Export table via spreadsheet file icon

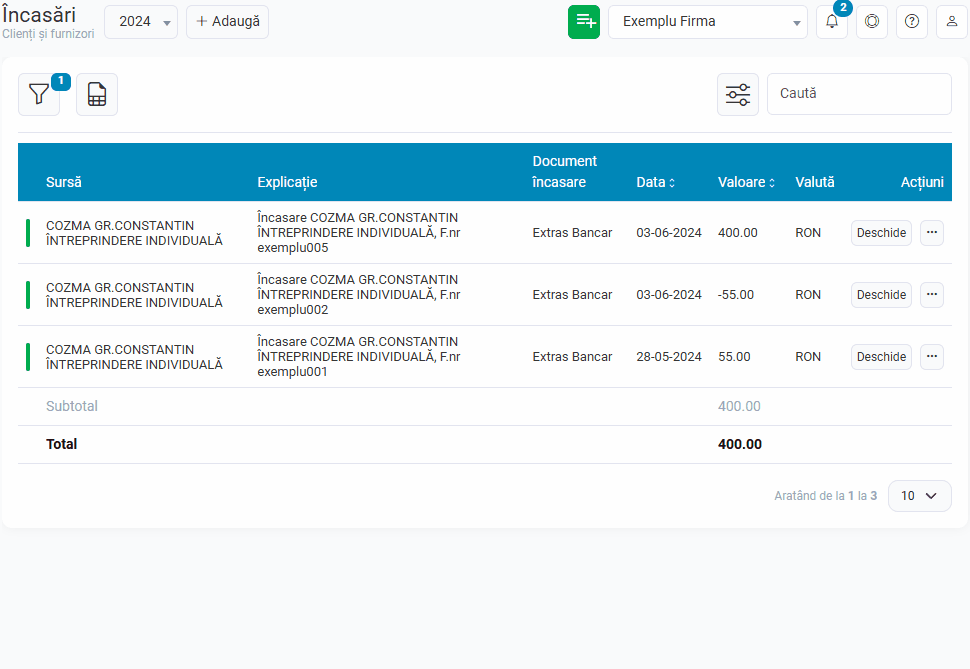[x=97, y=94]
